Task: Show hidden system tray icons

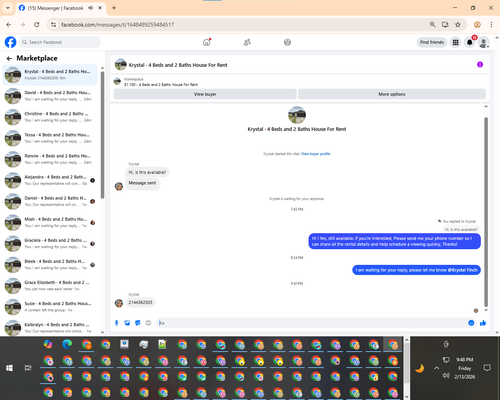Action: click(x=436, y=368)
